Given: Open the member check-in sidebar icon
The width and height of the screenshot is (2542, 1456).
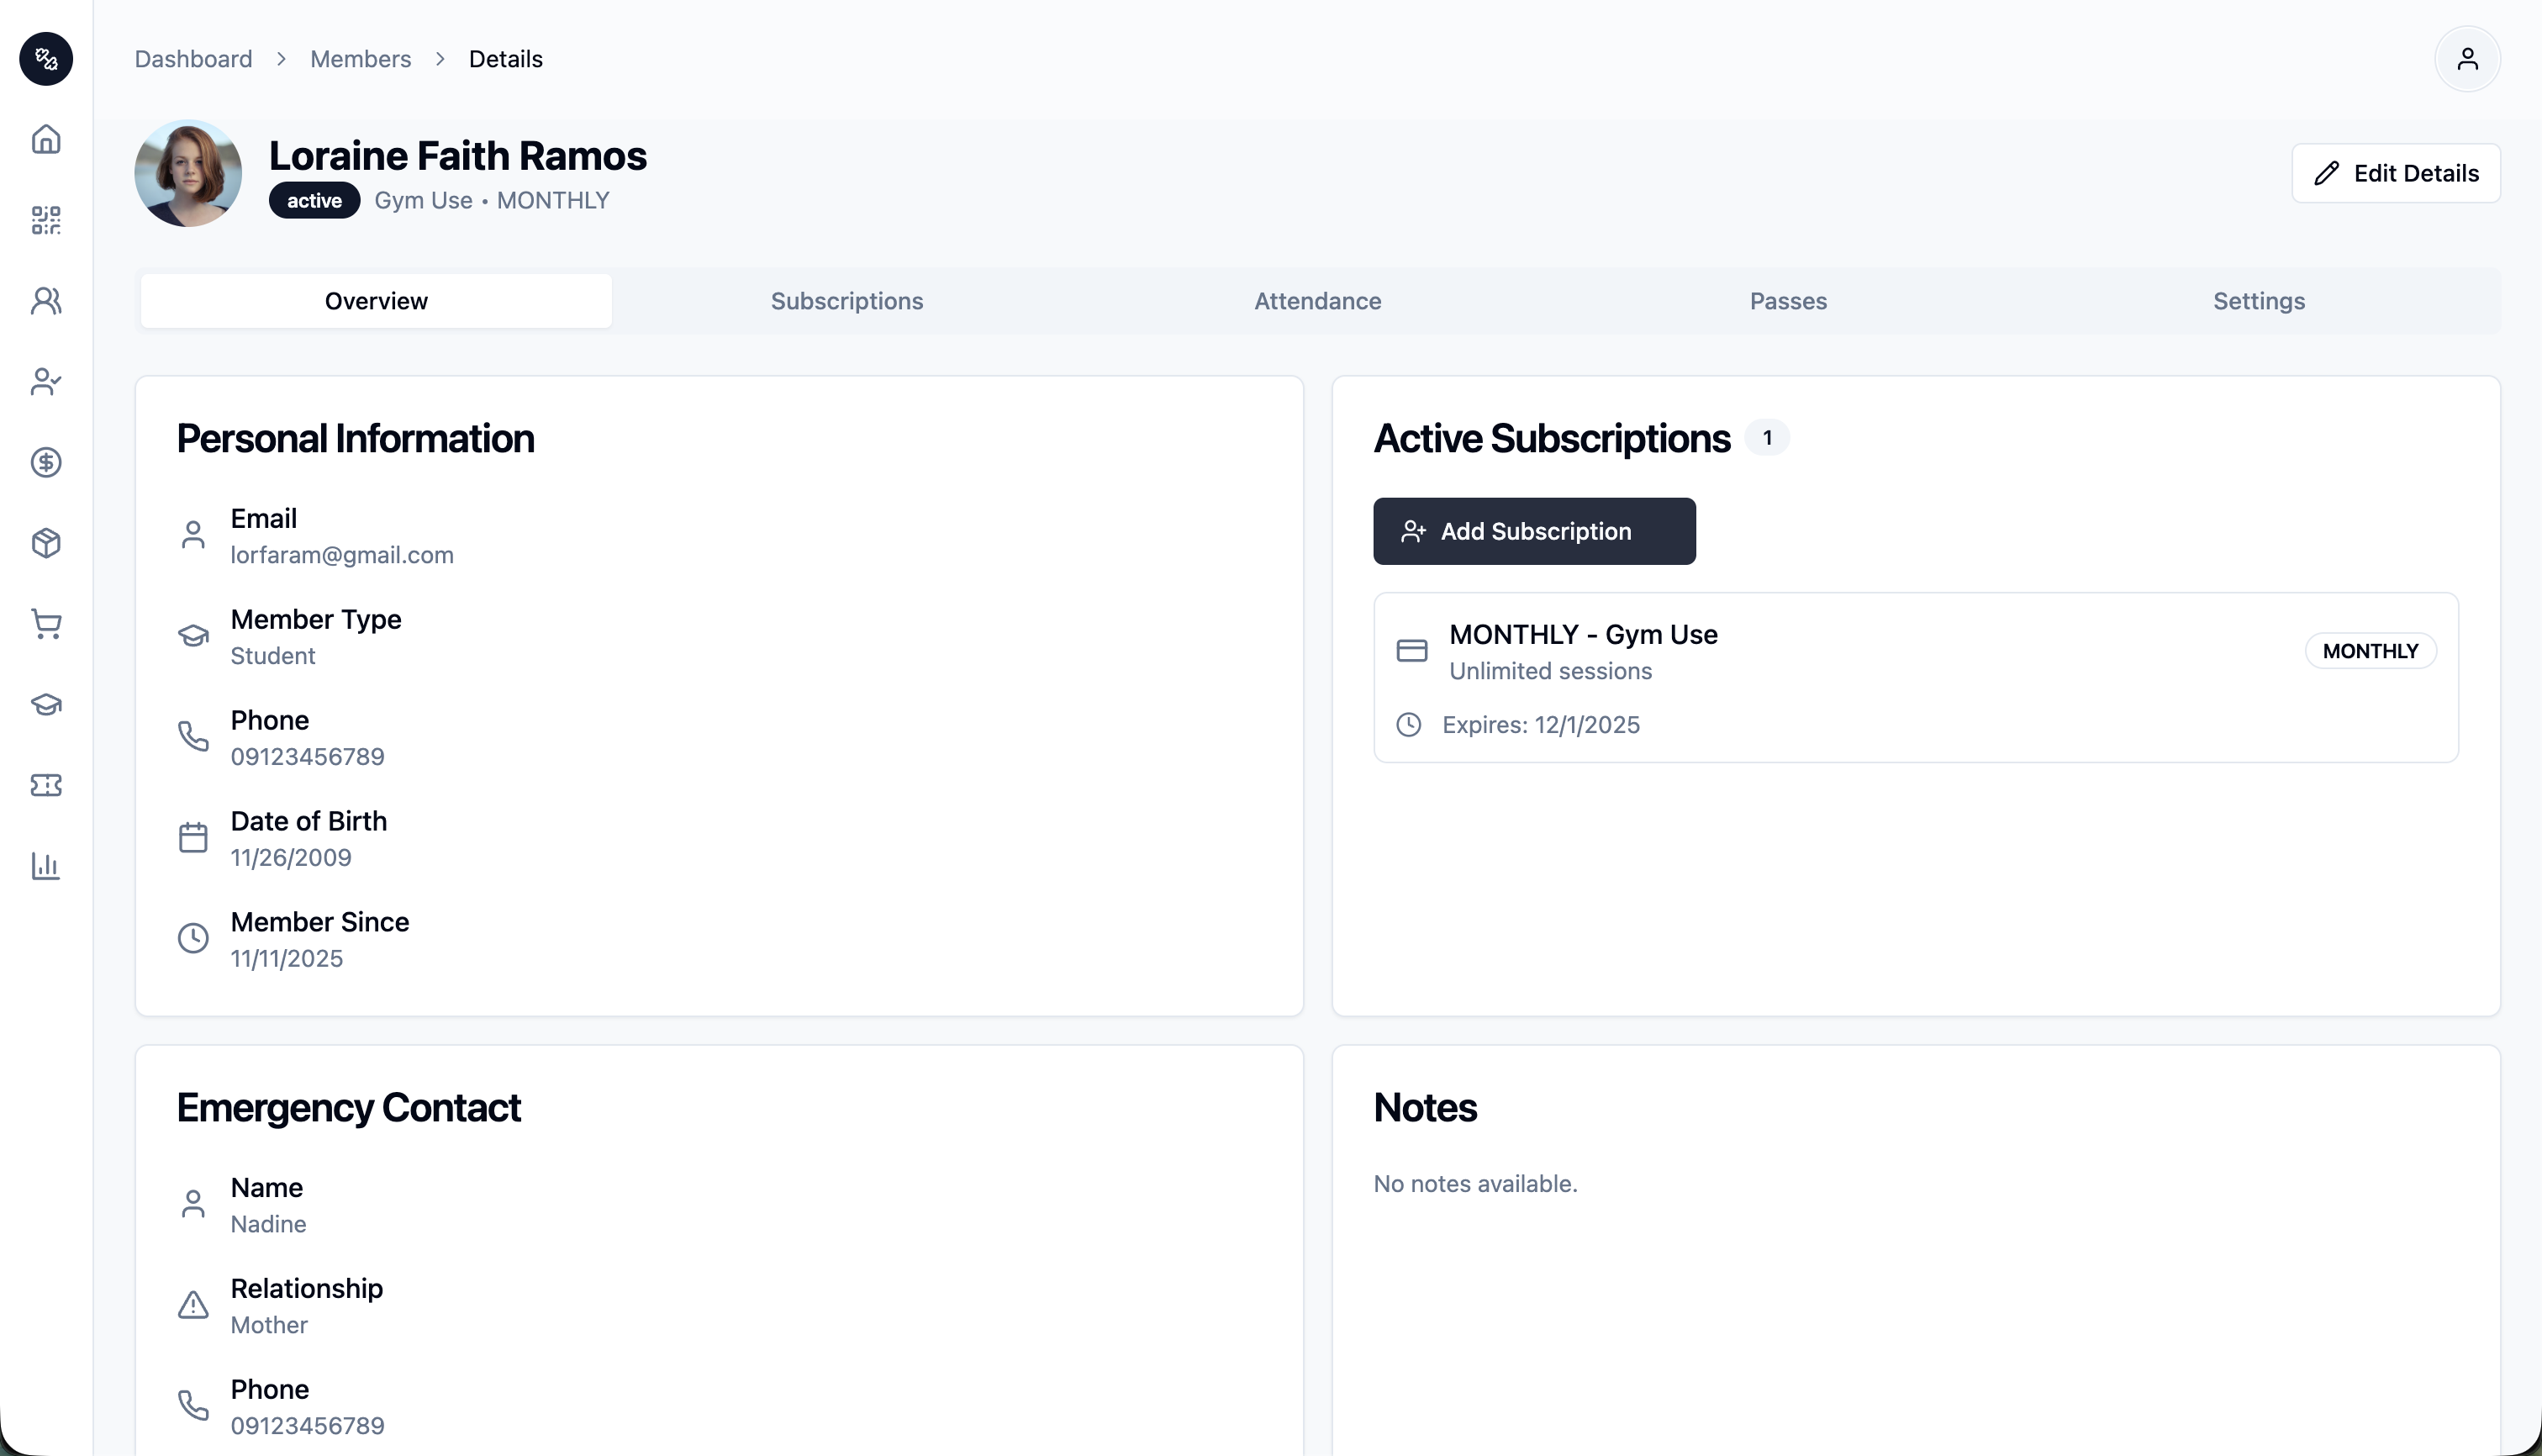Looking at the screenshot, I should pyautogui.click(x=46, y=382).
